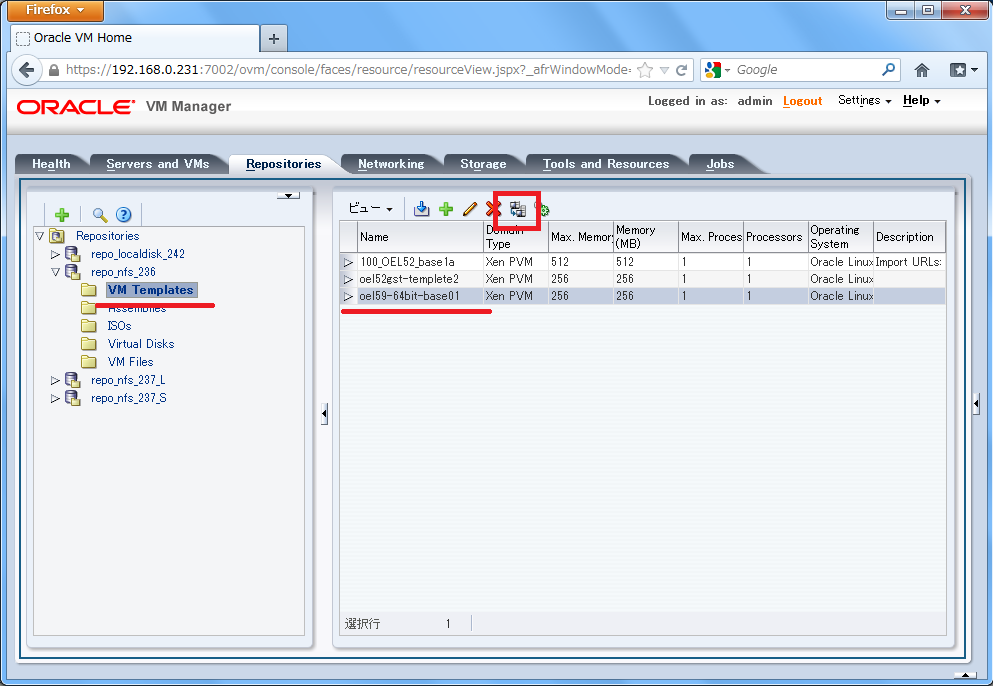Open the Clone Template tool
Viewport: 993px width, 686px height.
tap(516, 209)
